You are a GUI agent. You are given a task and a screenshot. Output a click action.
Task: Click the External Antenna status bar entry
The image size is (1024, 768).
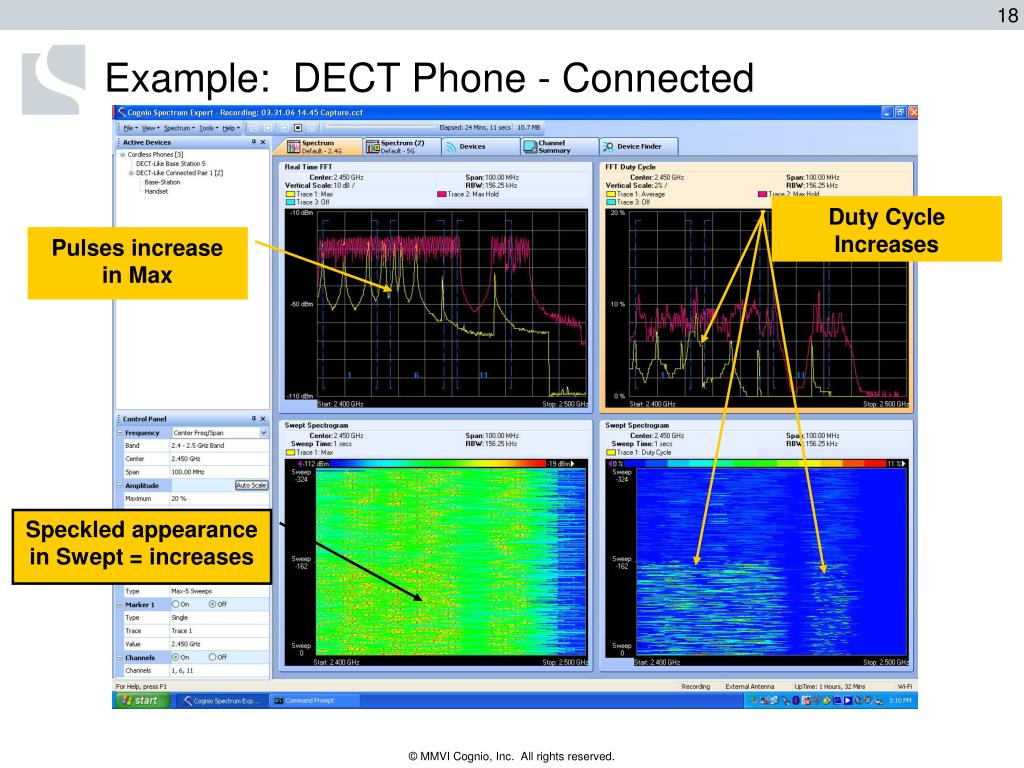(750, 686)
